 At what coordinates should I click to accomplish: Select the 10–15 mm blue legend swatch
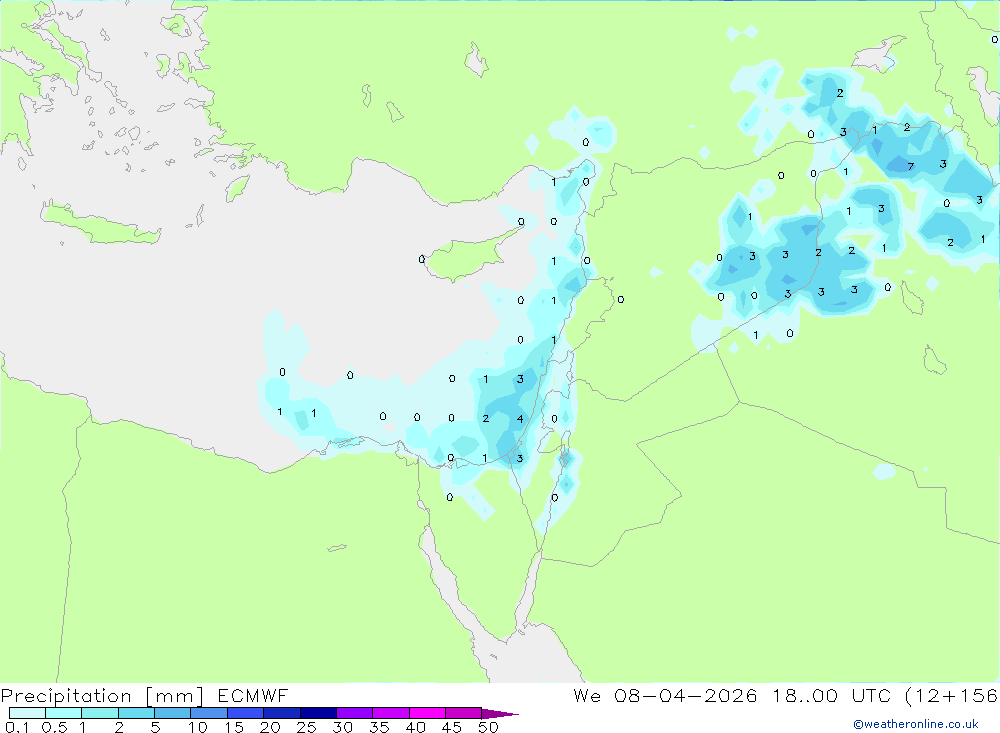209,713
